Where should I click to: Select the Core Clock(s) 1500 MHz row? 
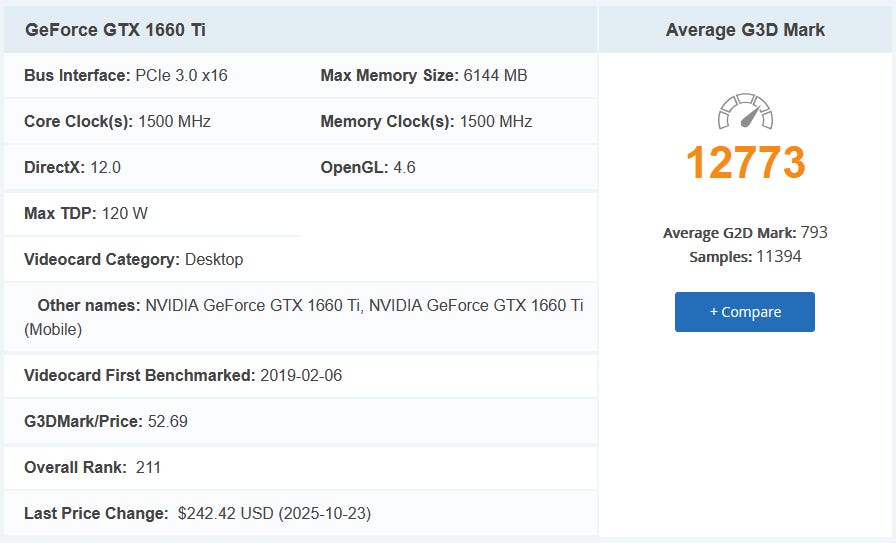pos(117,122)
